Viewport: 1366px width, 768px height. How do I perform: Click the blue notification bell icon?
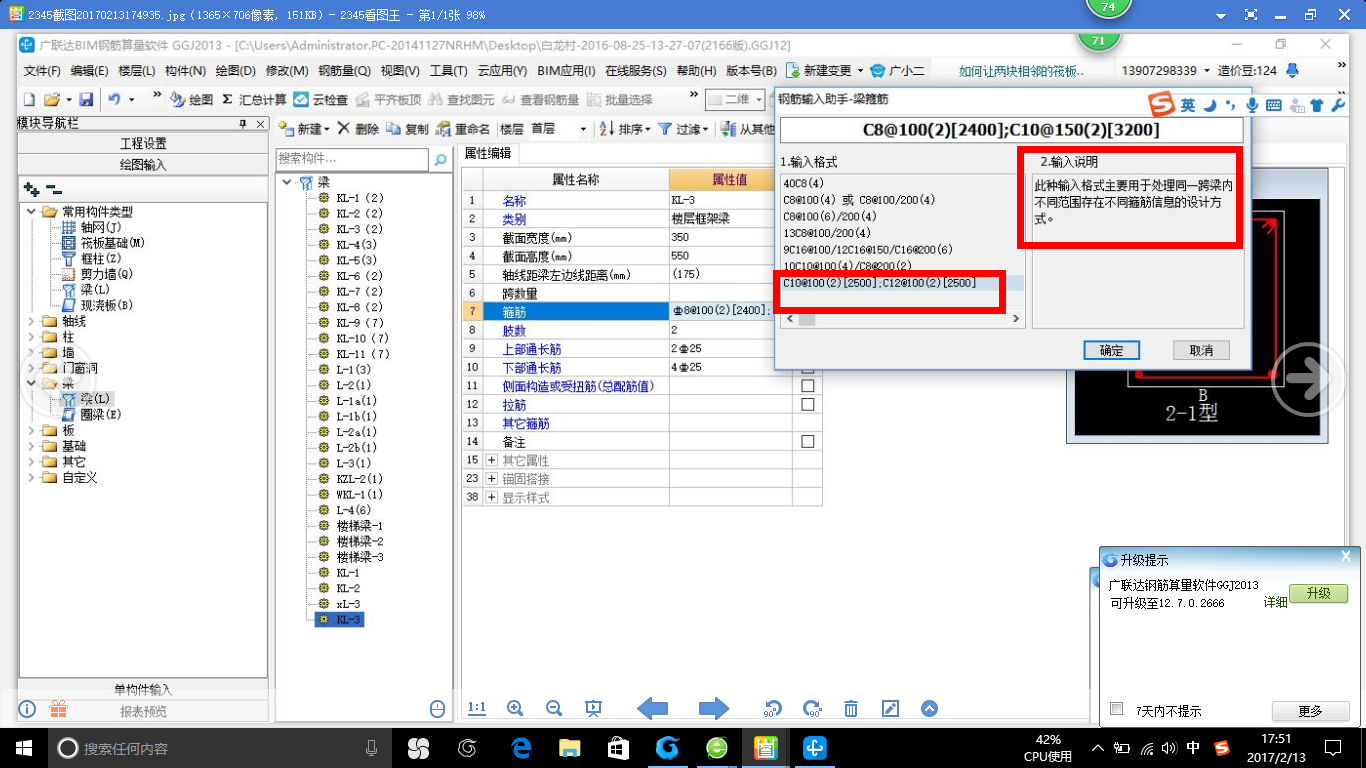click(1292, 70)
